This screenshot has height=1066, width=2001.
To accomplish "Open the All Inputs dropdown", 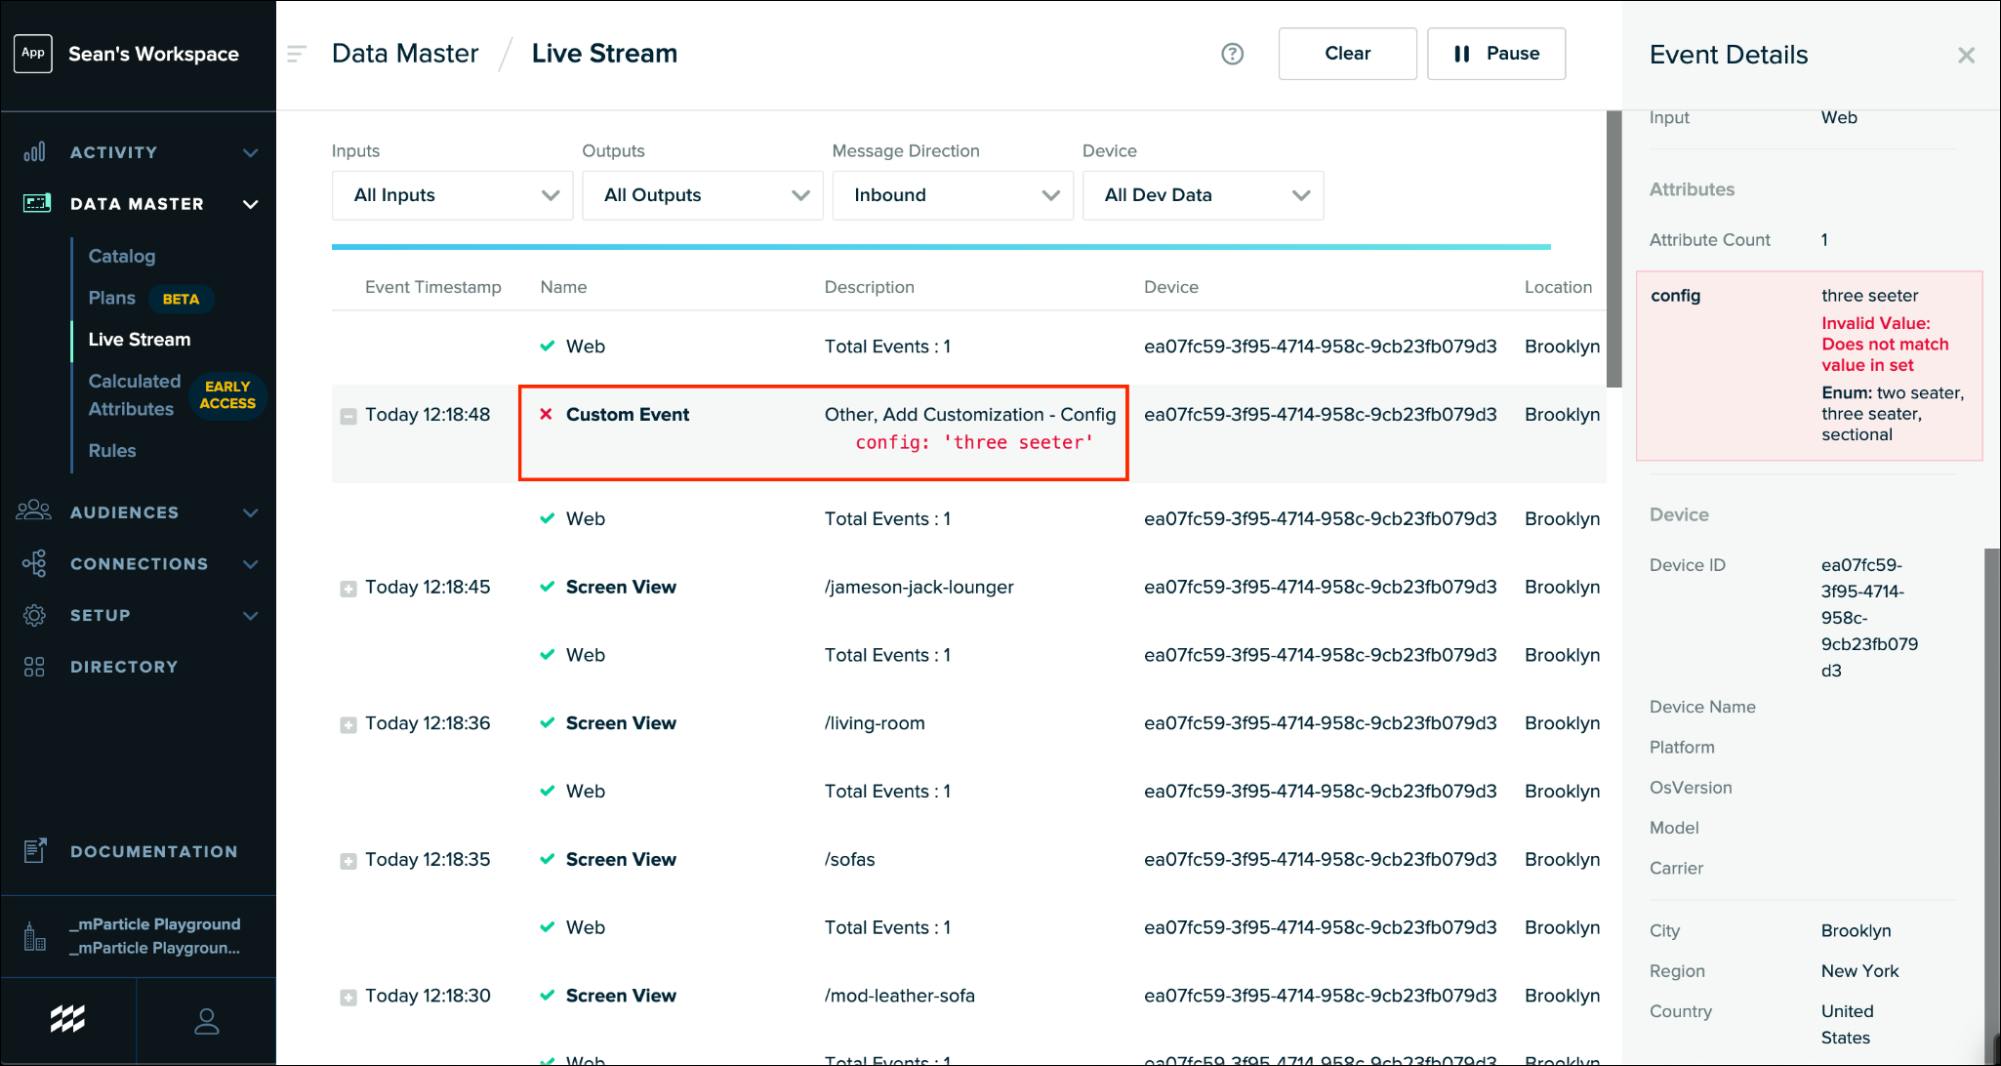I will (x=452, y=195).
